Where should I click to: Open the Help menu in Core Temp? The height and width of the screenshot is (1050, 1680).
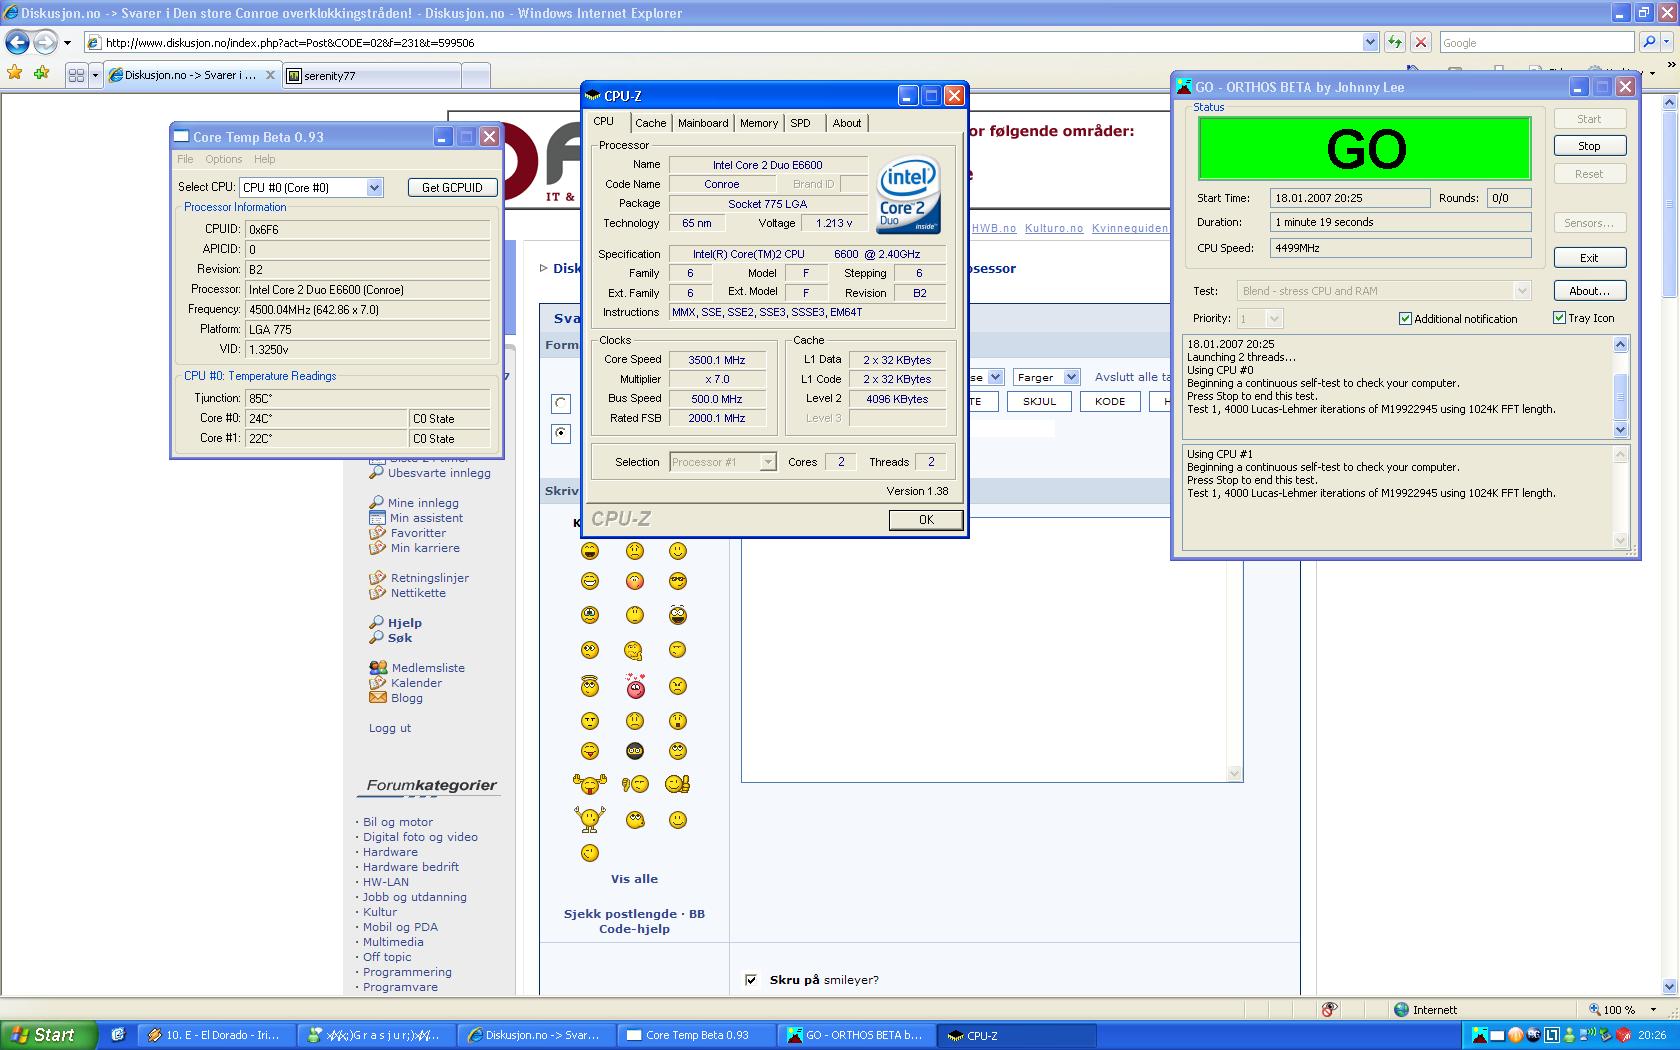click(x=264, y=159)
